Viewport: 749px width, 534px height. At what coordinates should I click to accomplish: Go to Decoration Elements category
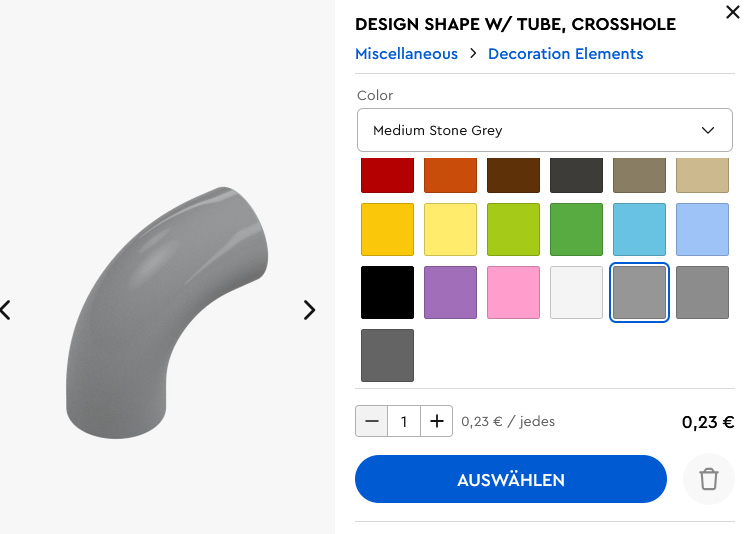click(x=566, y=54)
